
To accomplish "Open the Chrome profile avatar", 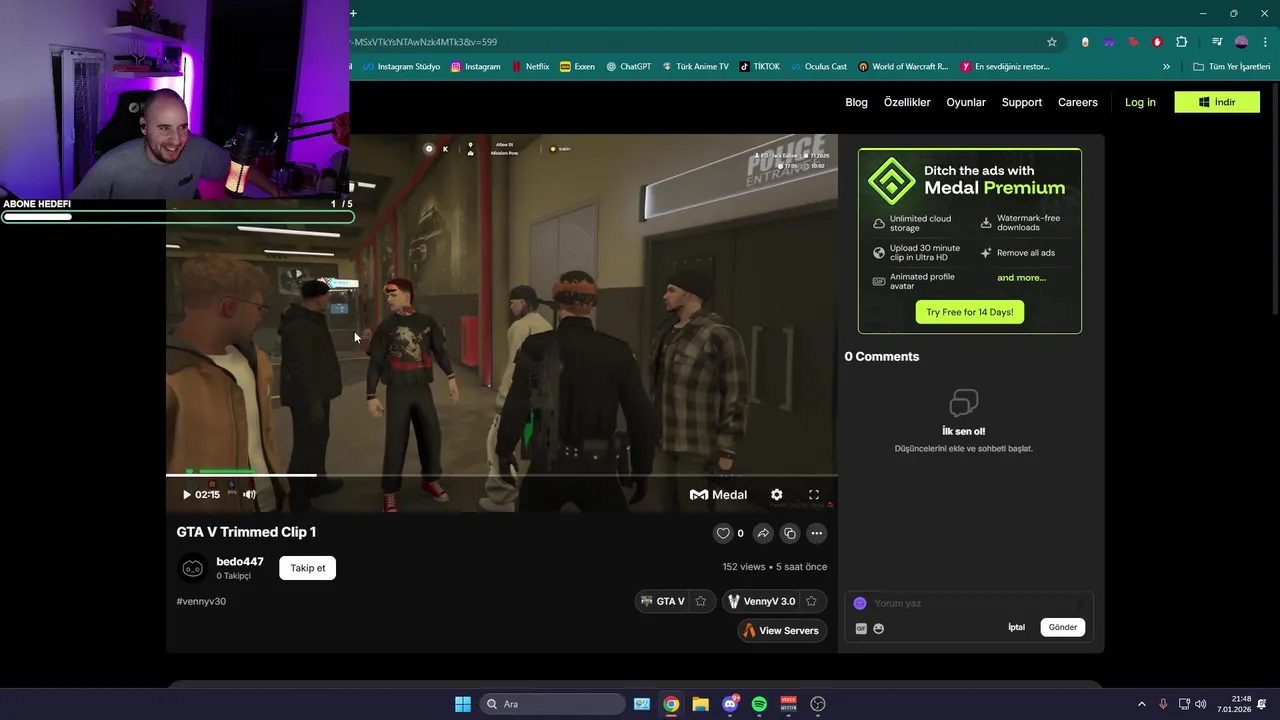I will (x=1241, y=42).
